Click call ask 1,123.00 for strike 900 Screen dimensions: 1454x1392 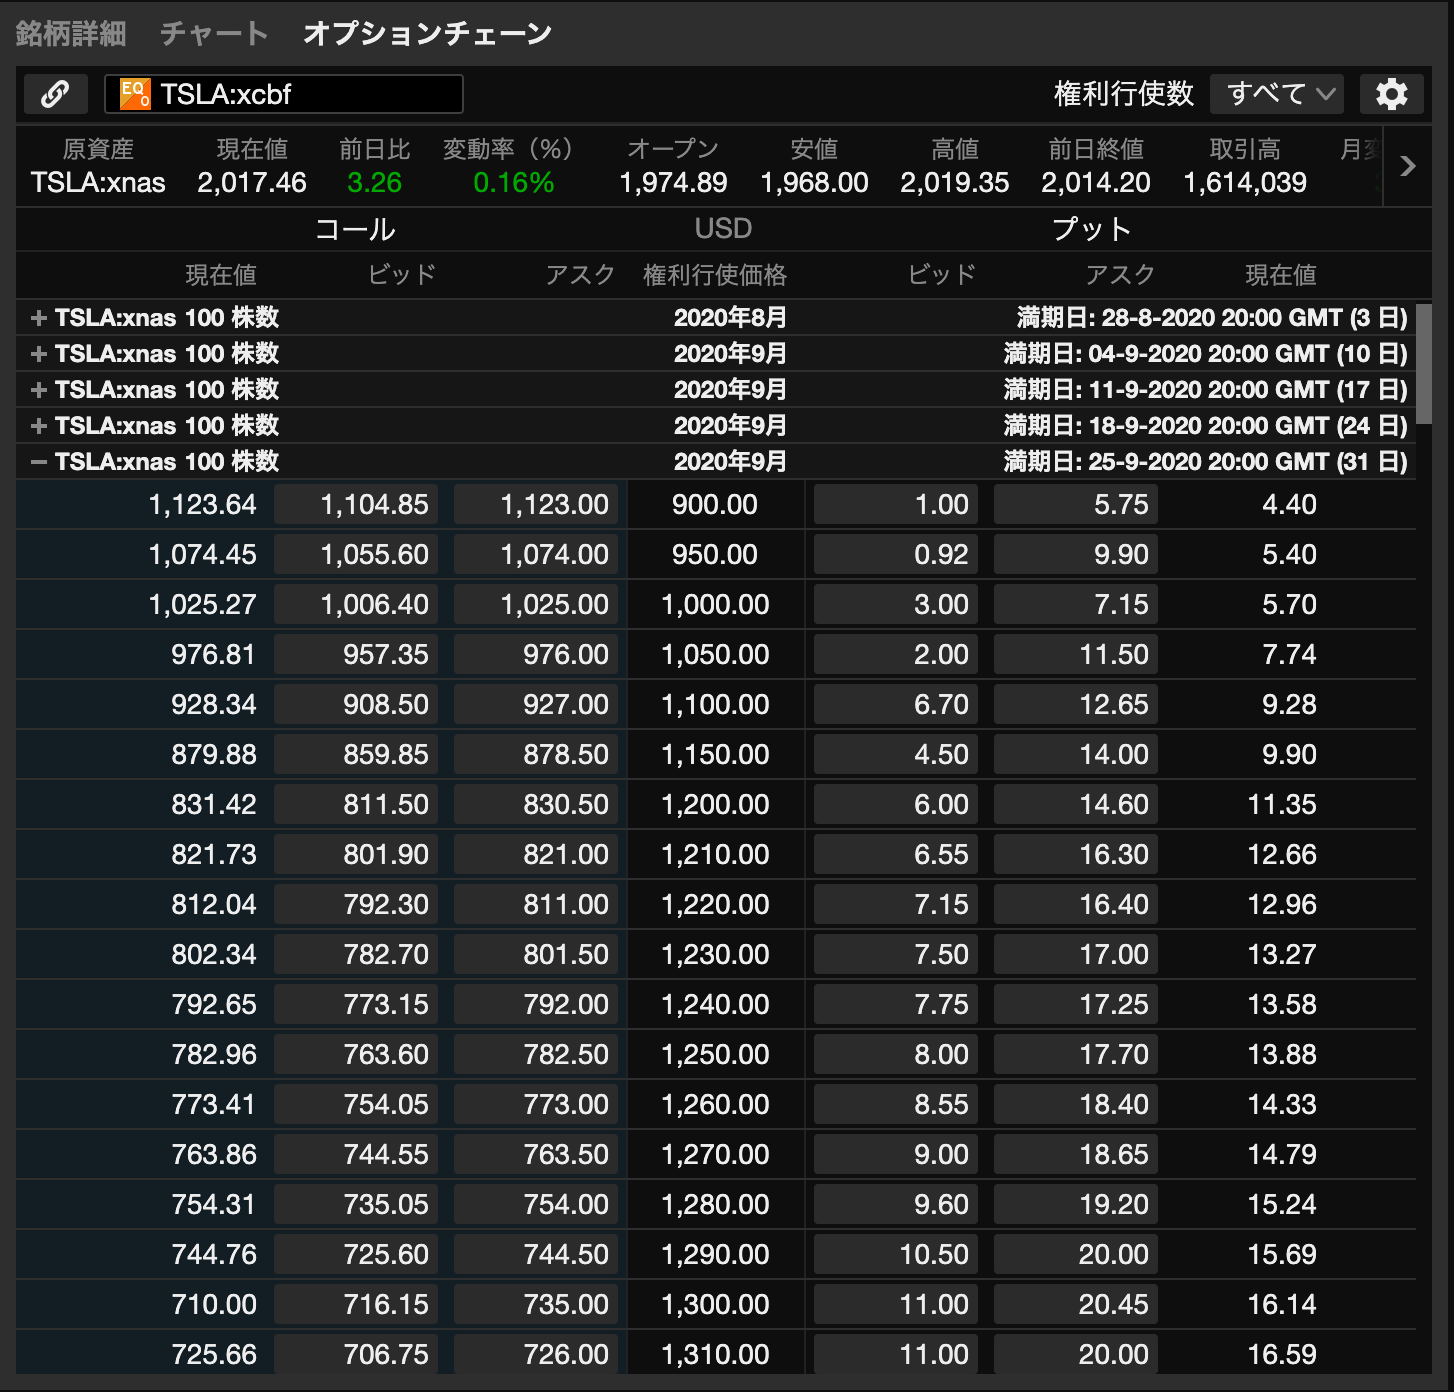(x=536, y=504)
